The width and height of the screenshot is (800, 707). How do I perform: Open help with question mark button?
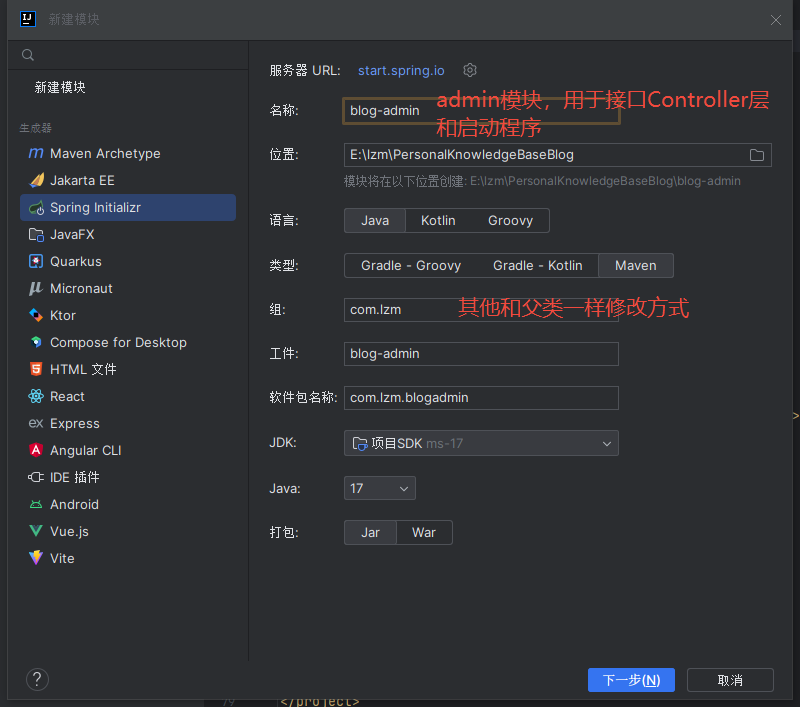click(x=37, y=679)
